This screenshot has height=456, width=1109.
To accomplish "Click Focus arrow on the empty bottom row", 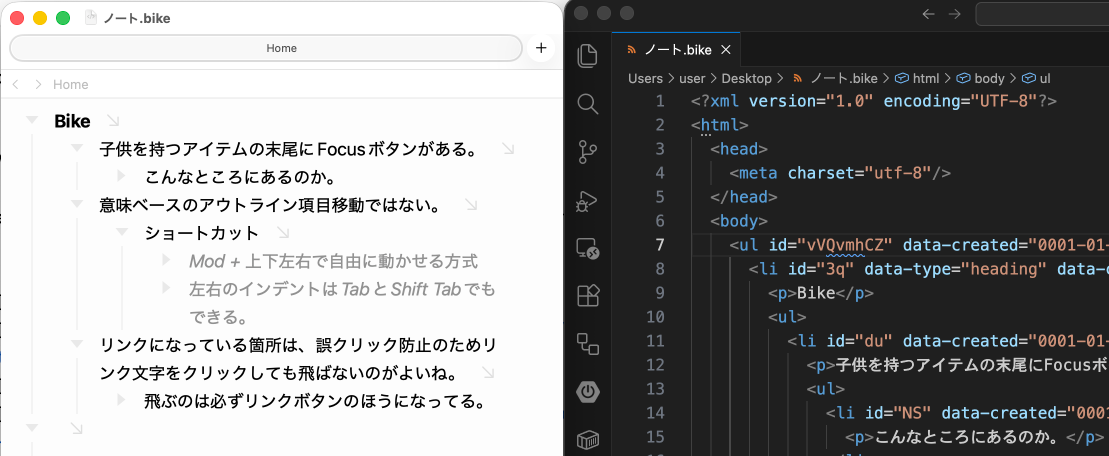I will point(76,428).
